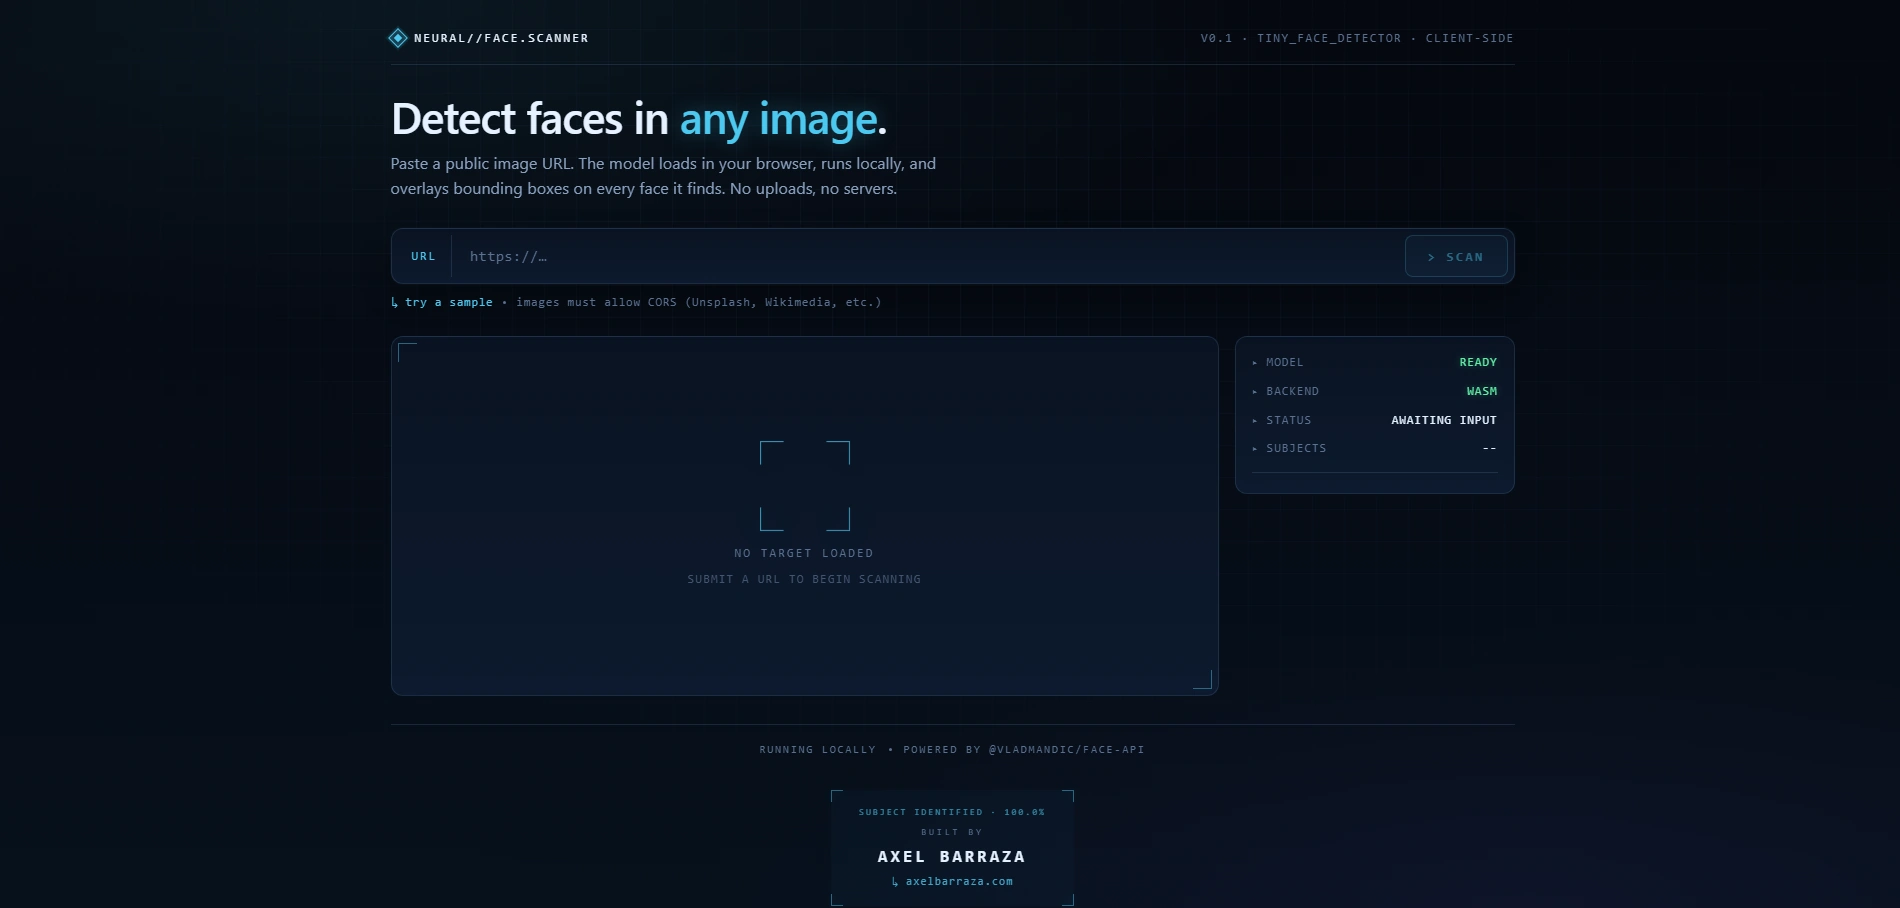
Task: Click the READY status value
Action: 1478,362
